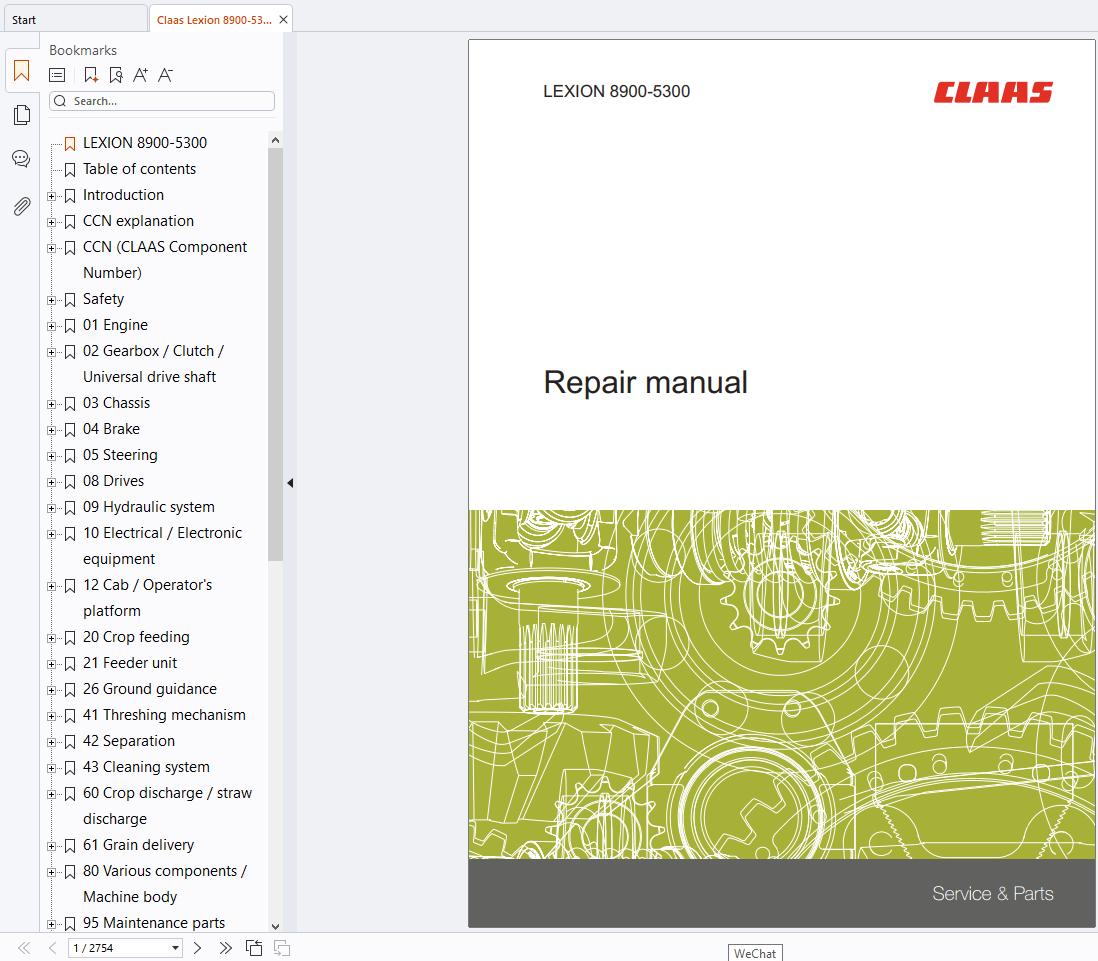Decrease bookmark text size with A- icon
The image size is (1098, 961).
tap(166, 74)
